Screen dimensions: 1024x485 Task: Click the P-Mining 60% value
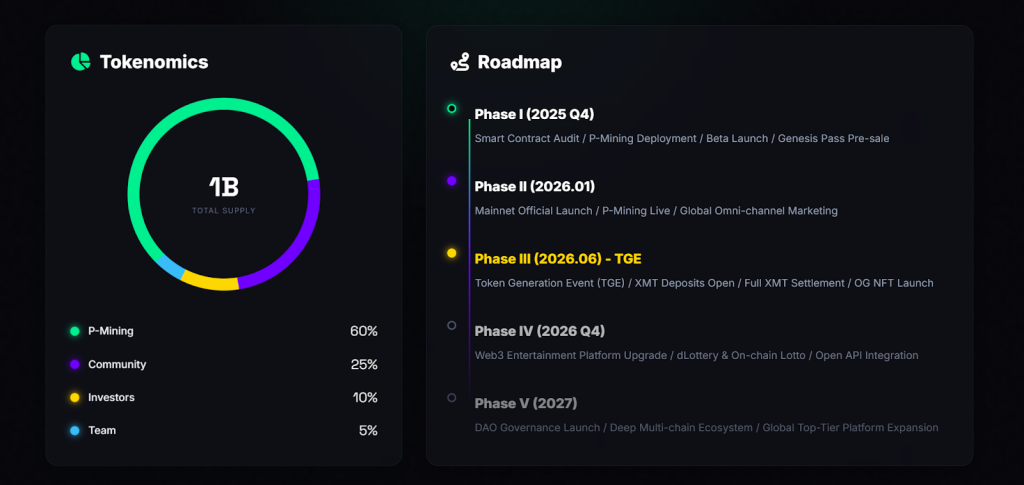click(362, 331)
